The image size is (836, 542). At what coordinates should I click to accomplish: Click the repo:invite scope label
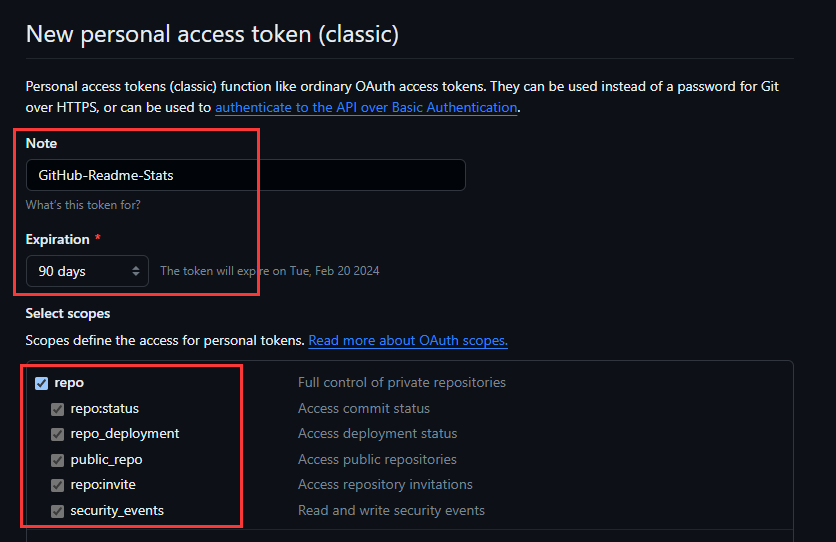click(x=103, y=485)
